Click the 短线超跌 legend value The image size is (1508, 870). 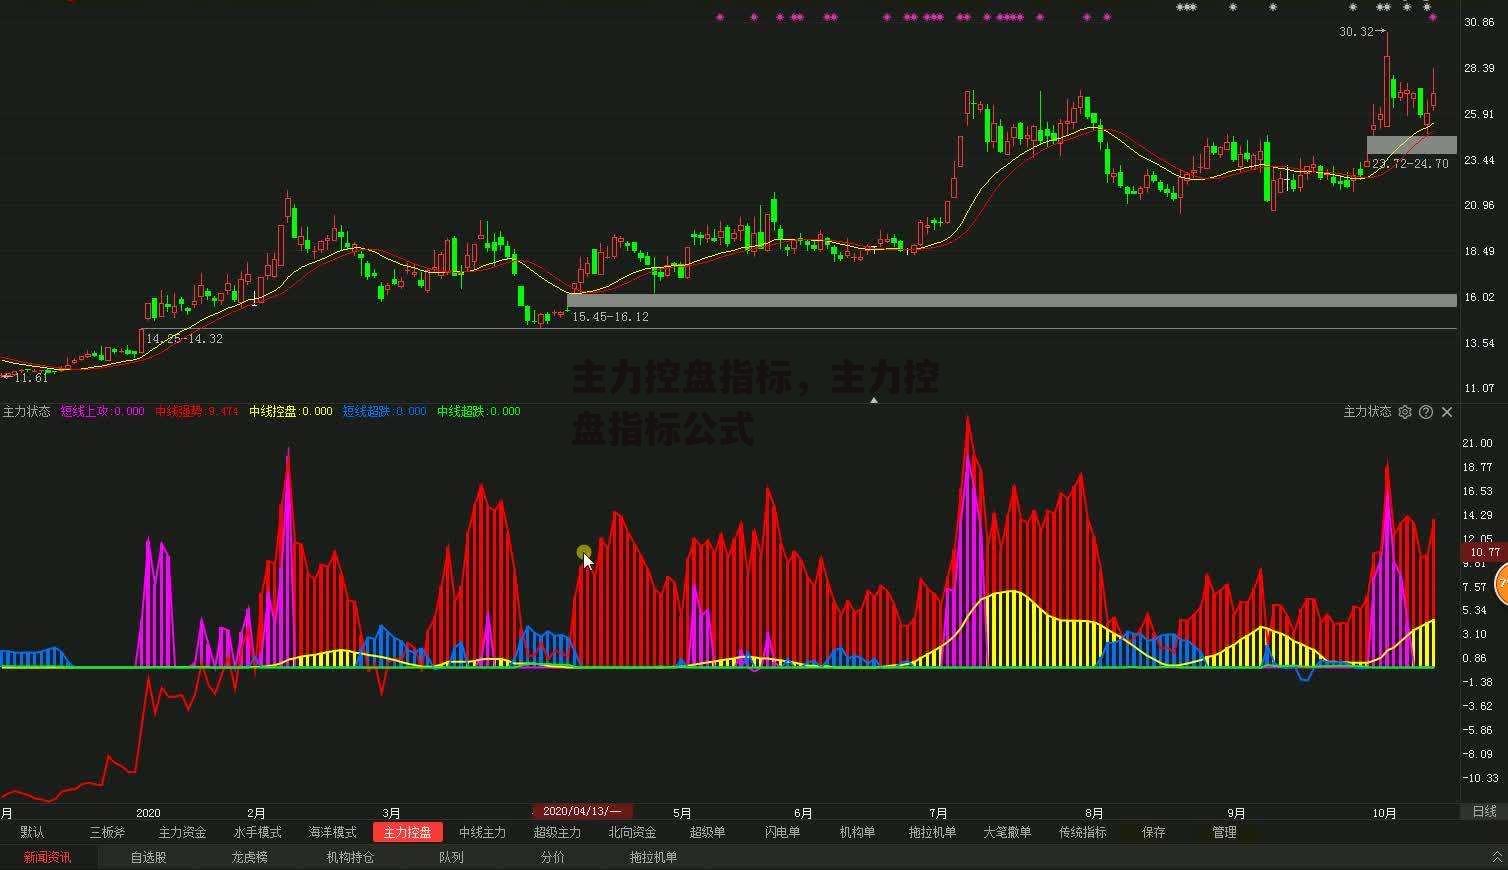coord(384,411)
